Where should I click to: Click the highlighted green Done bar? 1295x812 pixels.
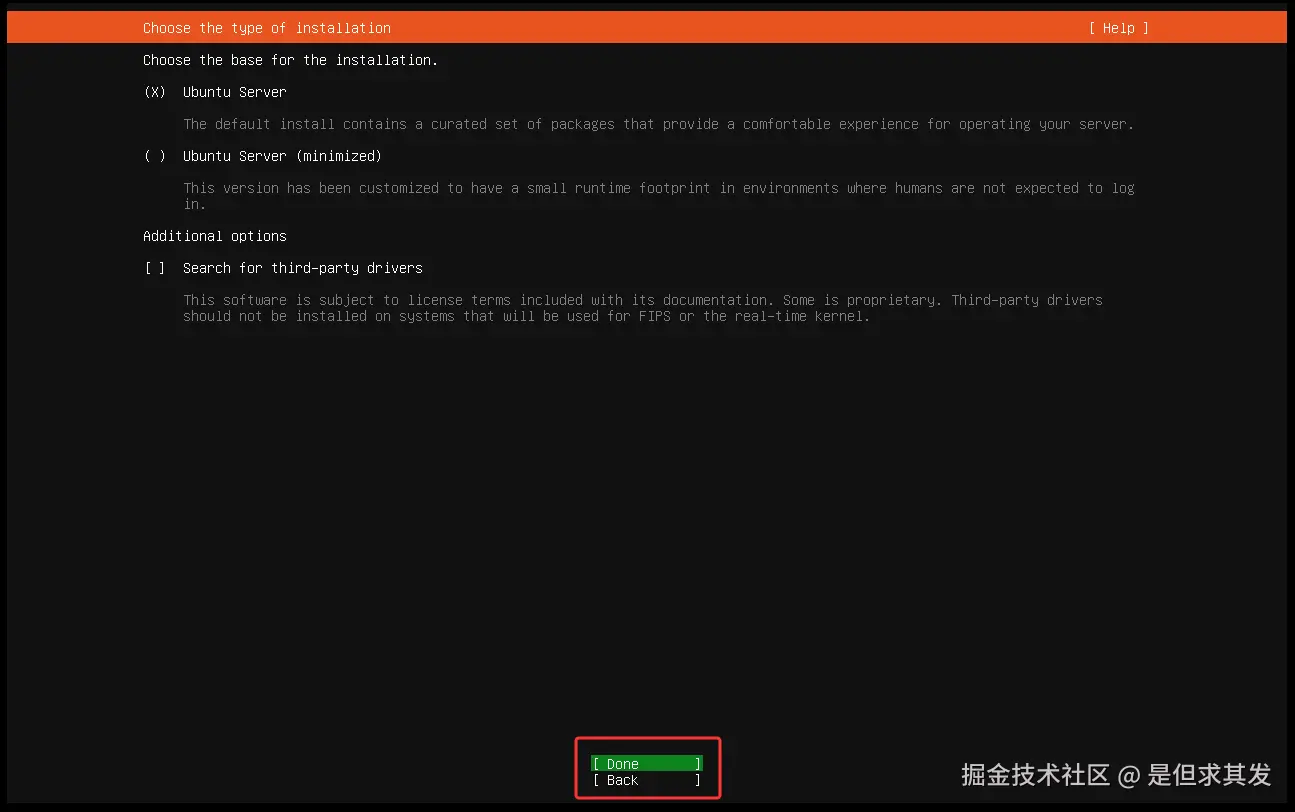(x=646, y=763)
